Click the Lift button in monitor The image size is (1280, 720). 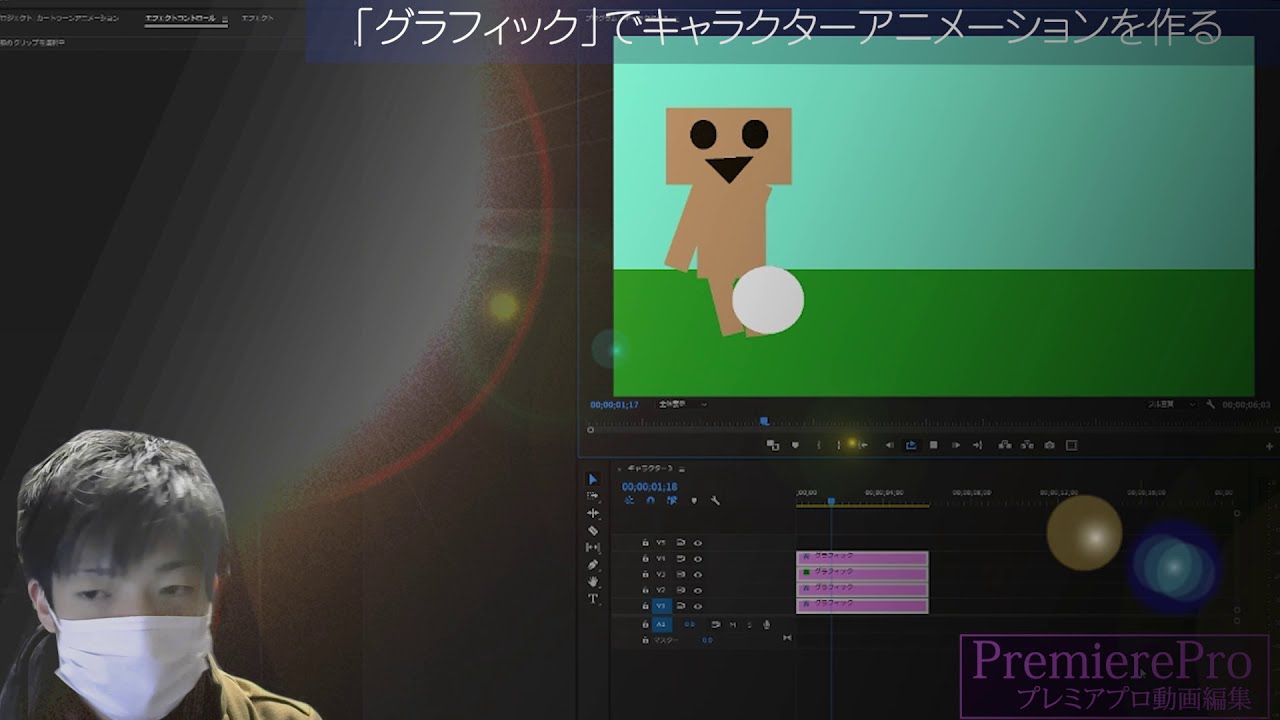[x=1004, y=444]
